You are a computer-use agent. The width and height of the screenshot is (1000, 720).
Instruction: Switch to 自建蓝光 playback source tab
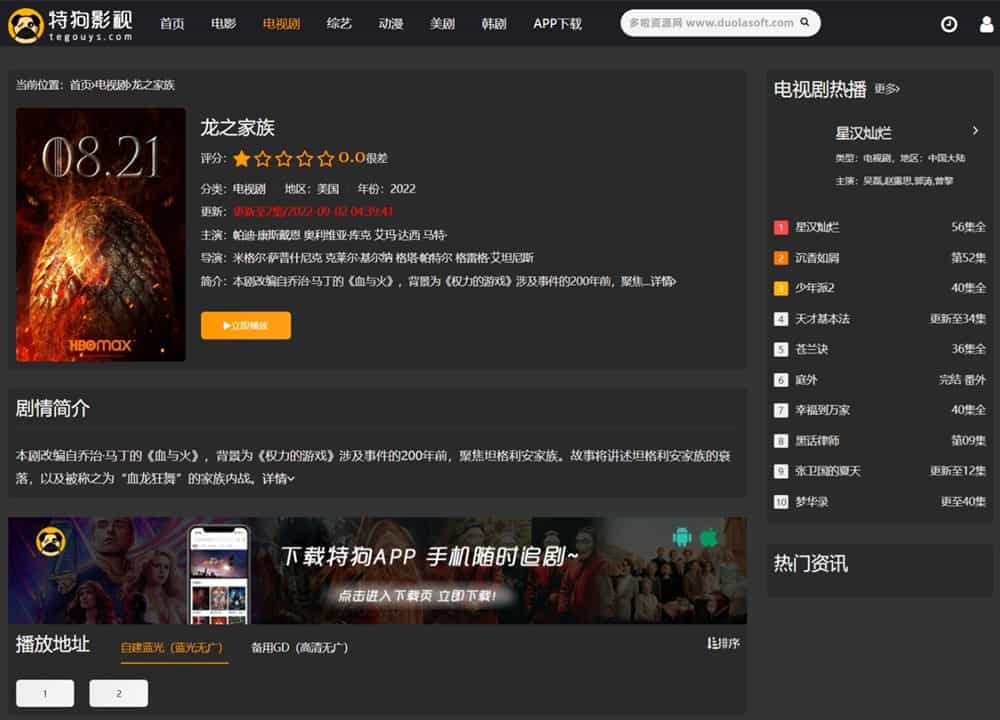pos(172,647)
